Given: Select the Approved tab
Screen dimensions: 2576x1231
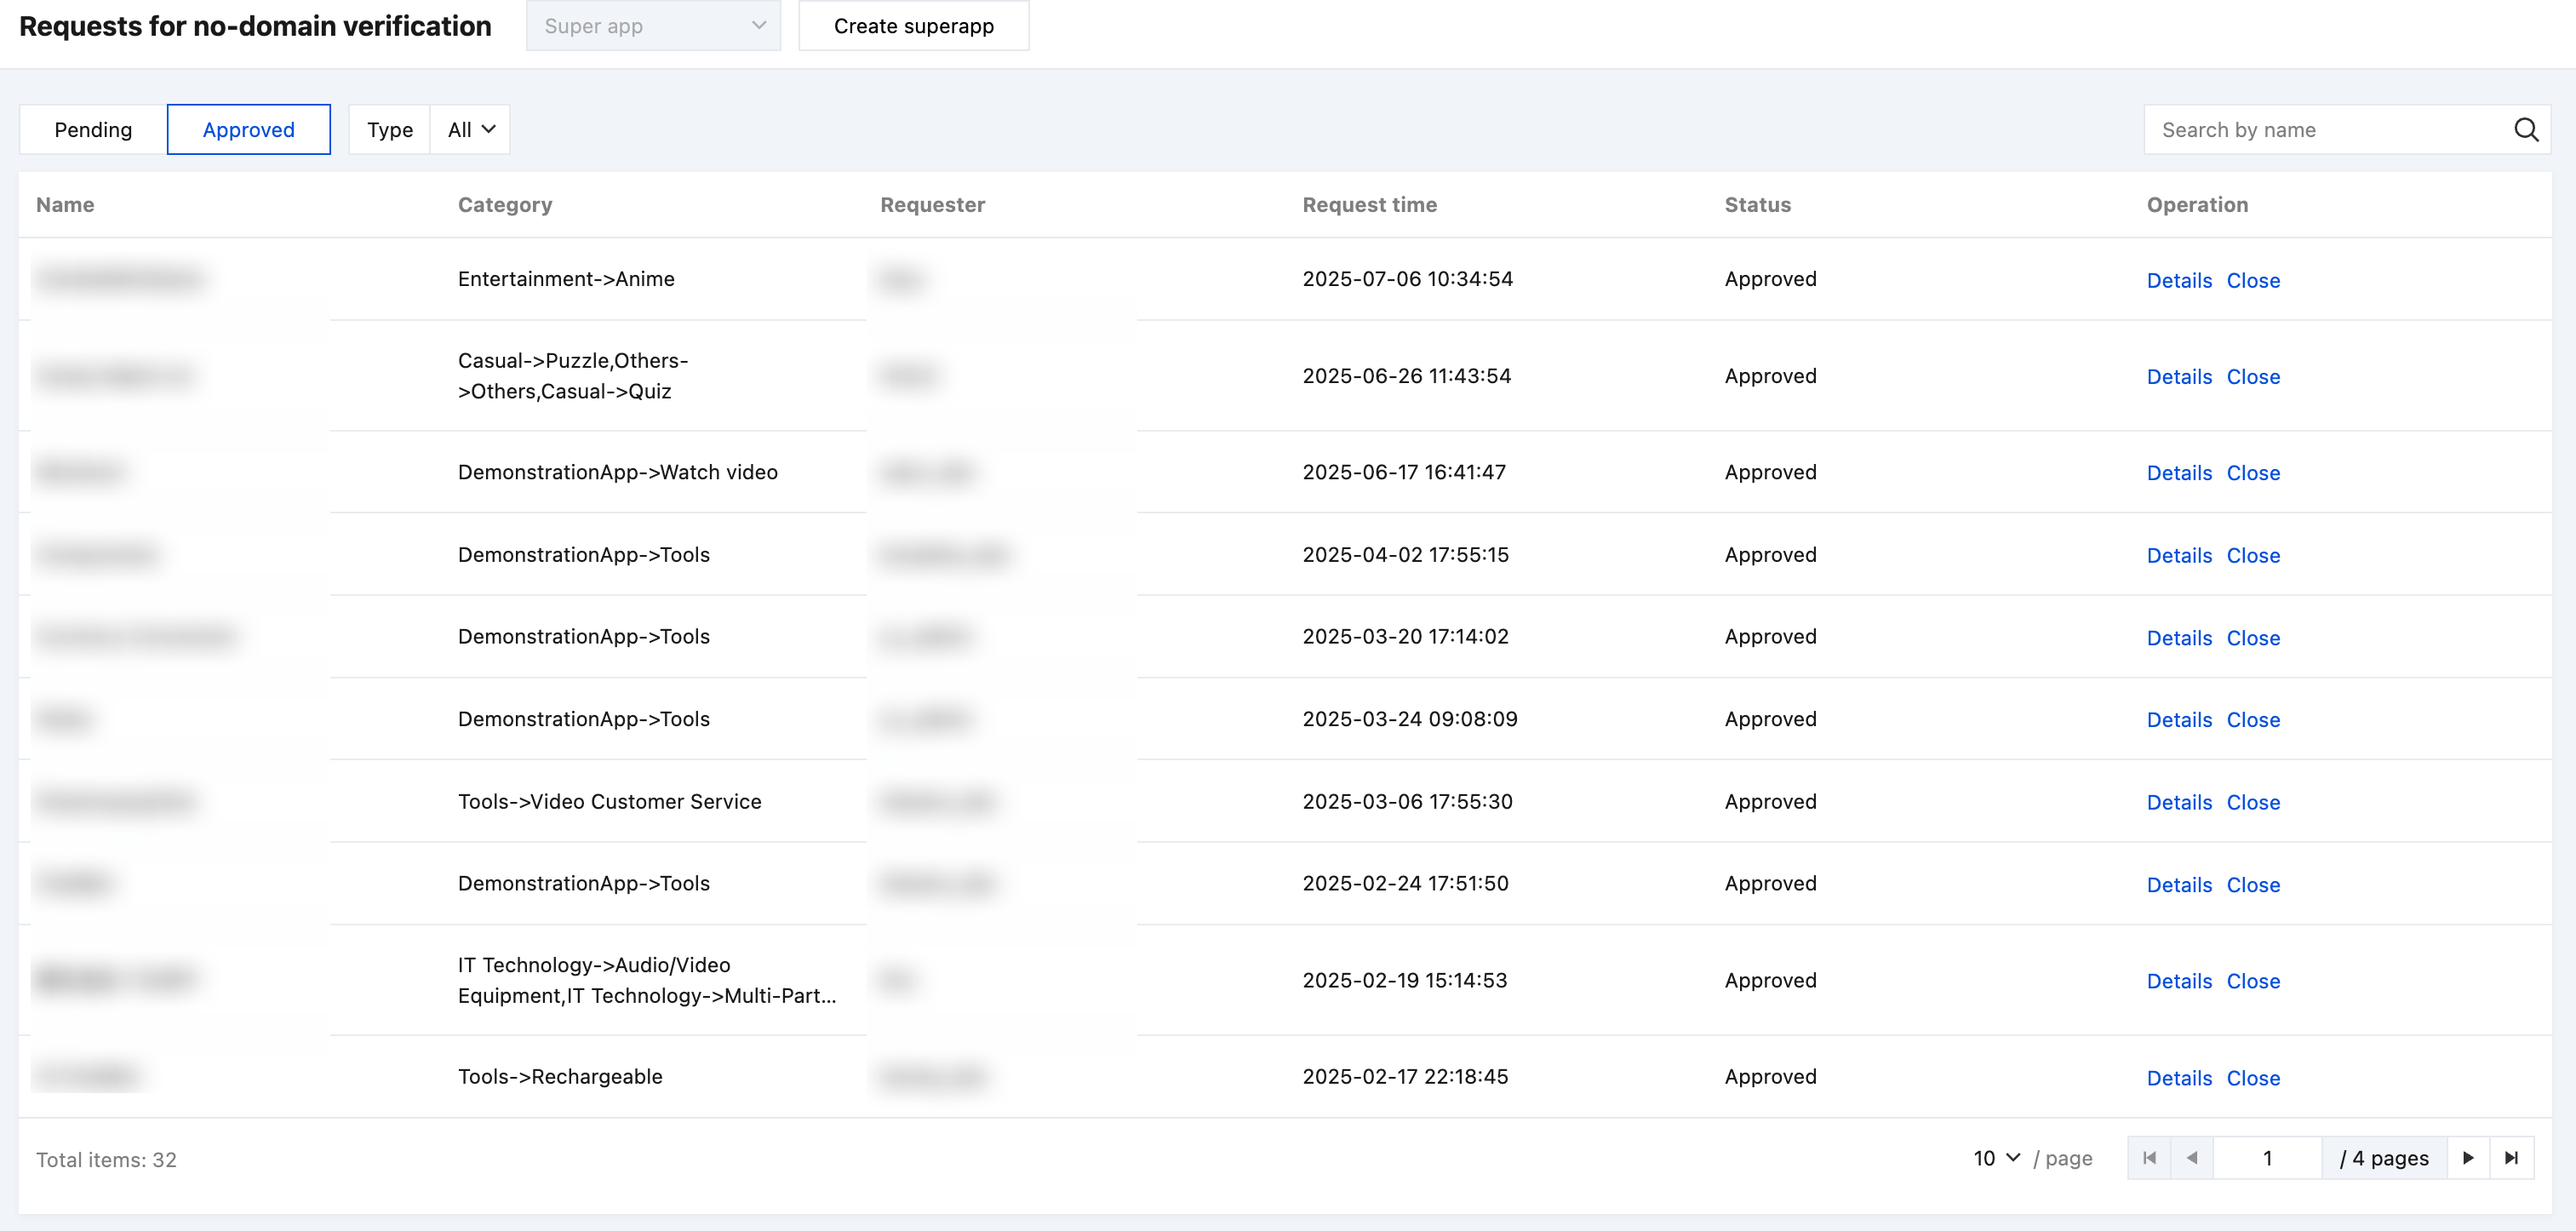Looking at the screenshot, I should tap(248, 130).
